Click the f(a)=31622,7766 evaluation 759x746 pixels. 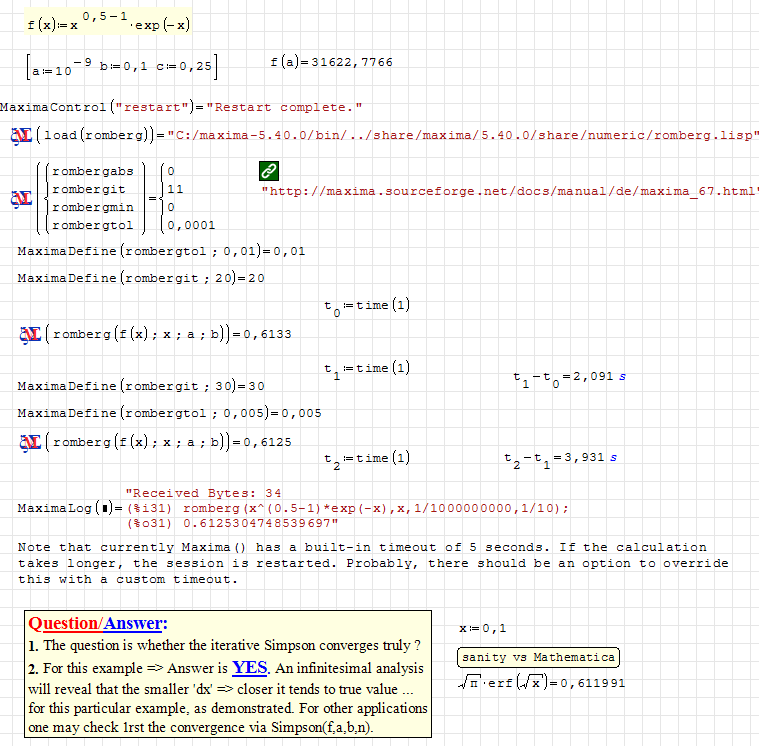(x=331, y=62)
